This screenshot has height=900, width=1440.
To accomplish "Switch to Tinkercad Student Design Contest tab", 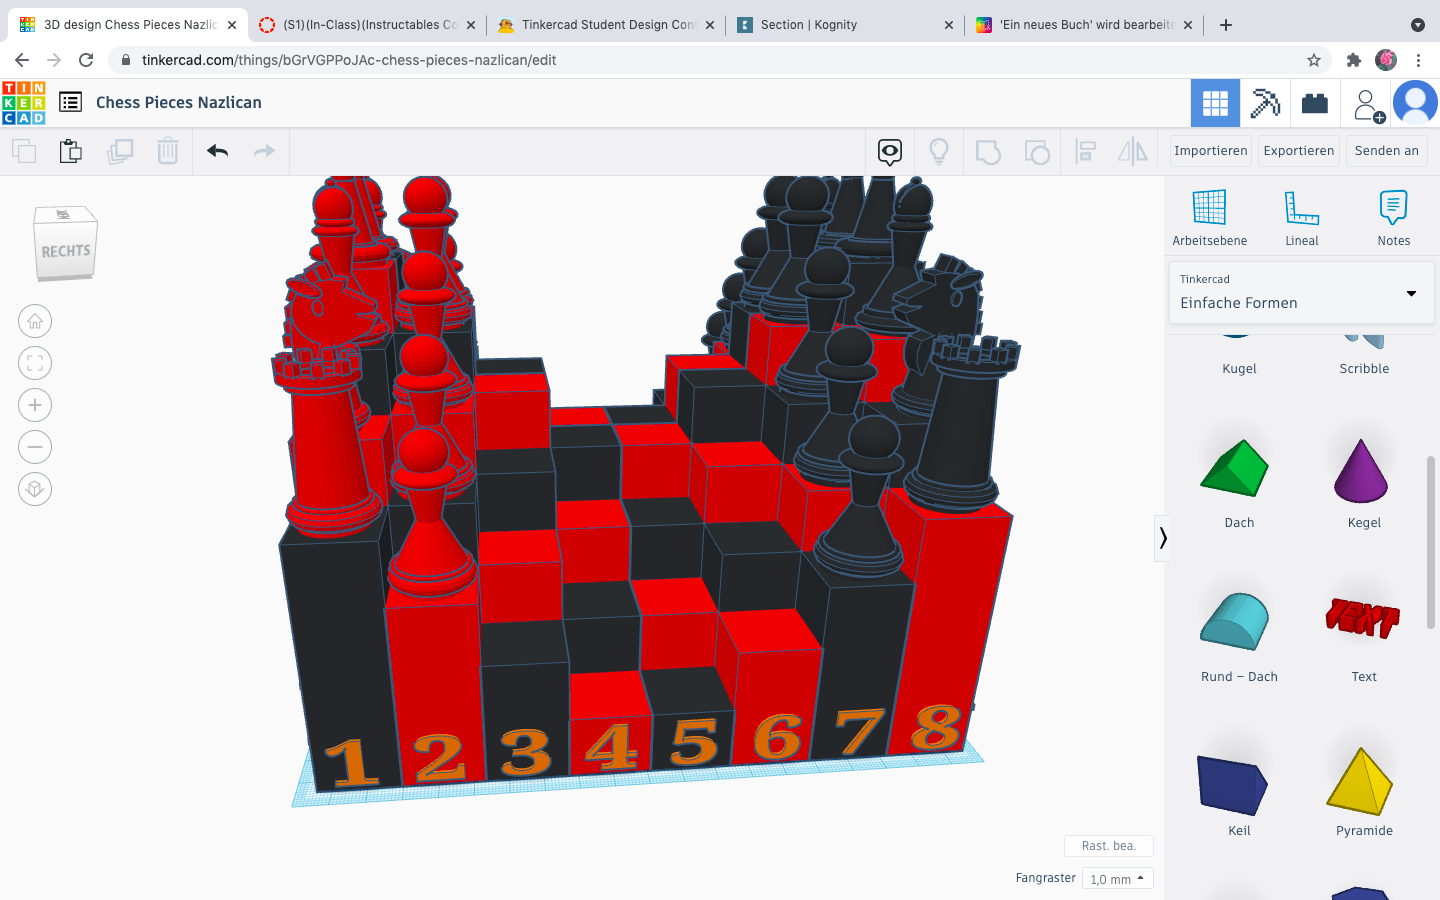I will click(606, 25).
